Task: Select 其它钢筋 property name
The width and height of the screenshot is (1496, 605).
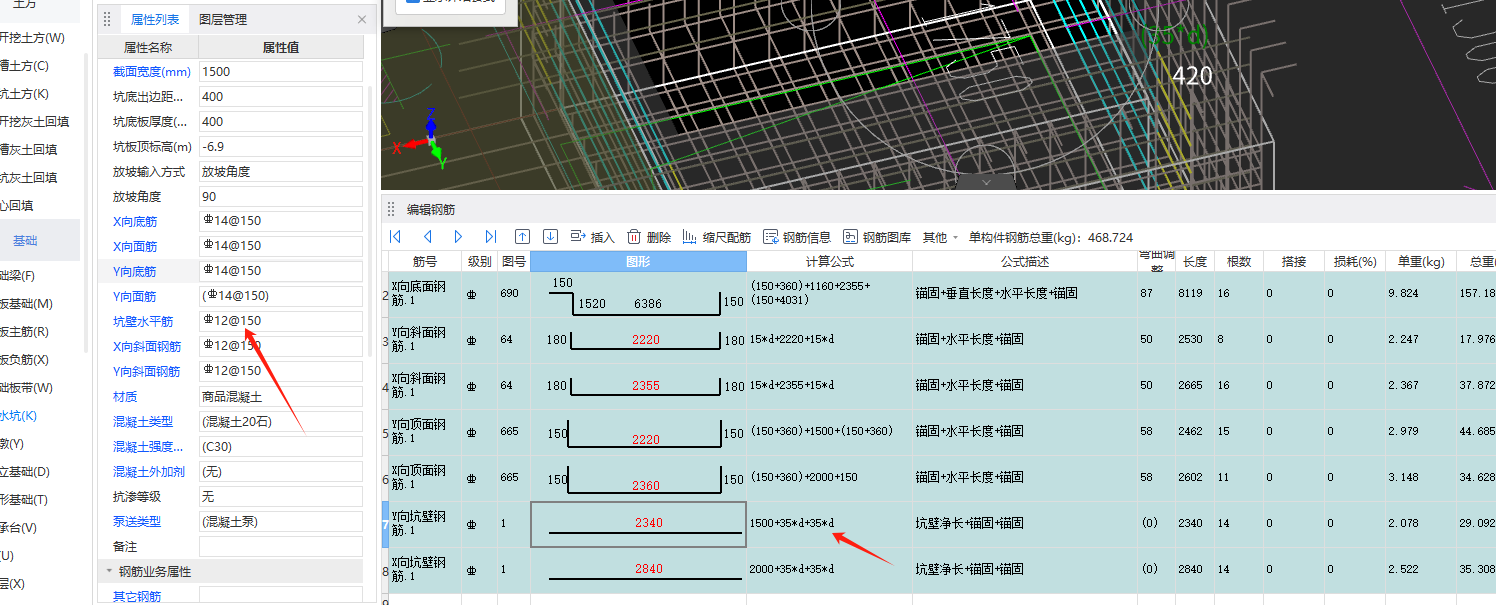Action: coord(136,596)
